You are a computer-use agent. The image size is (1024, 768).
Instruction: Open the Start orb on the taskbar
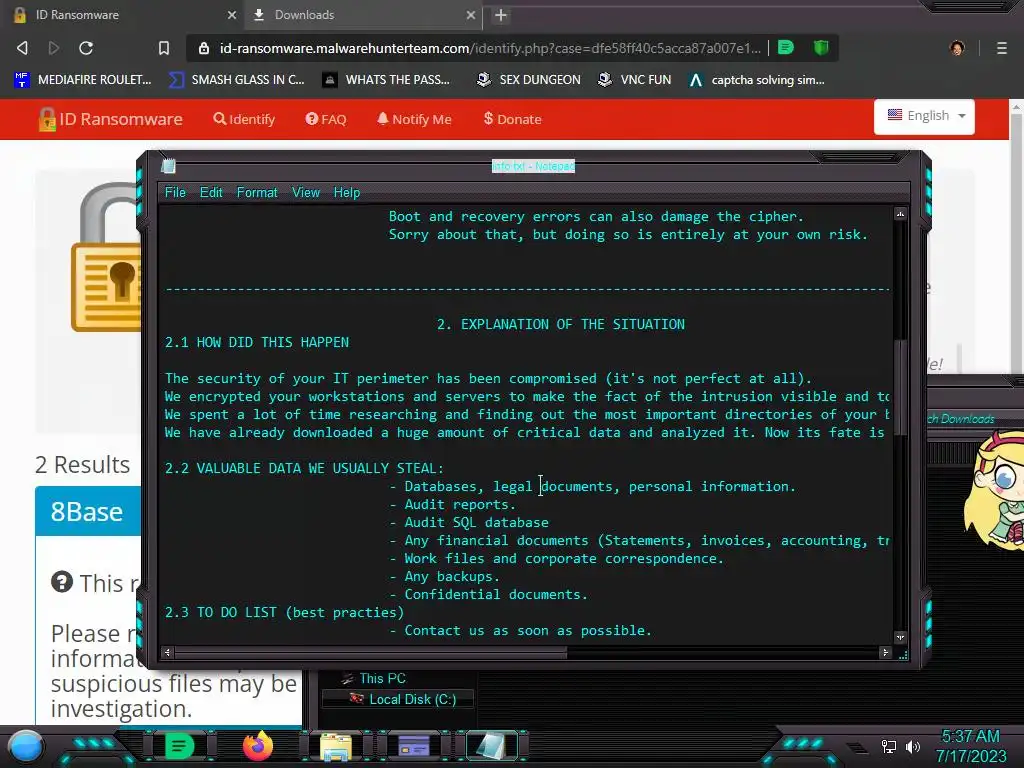[27, 746]
